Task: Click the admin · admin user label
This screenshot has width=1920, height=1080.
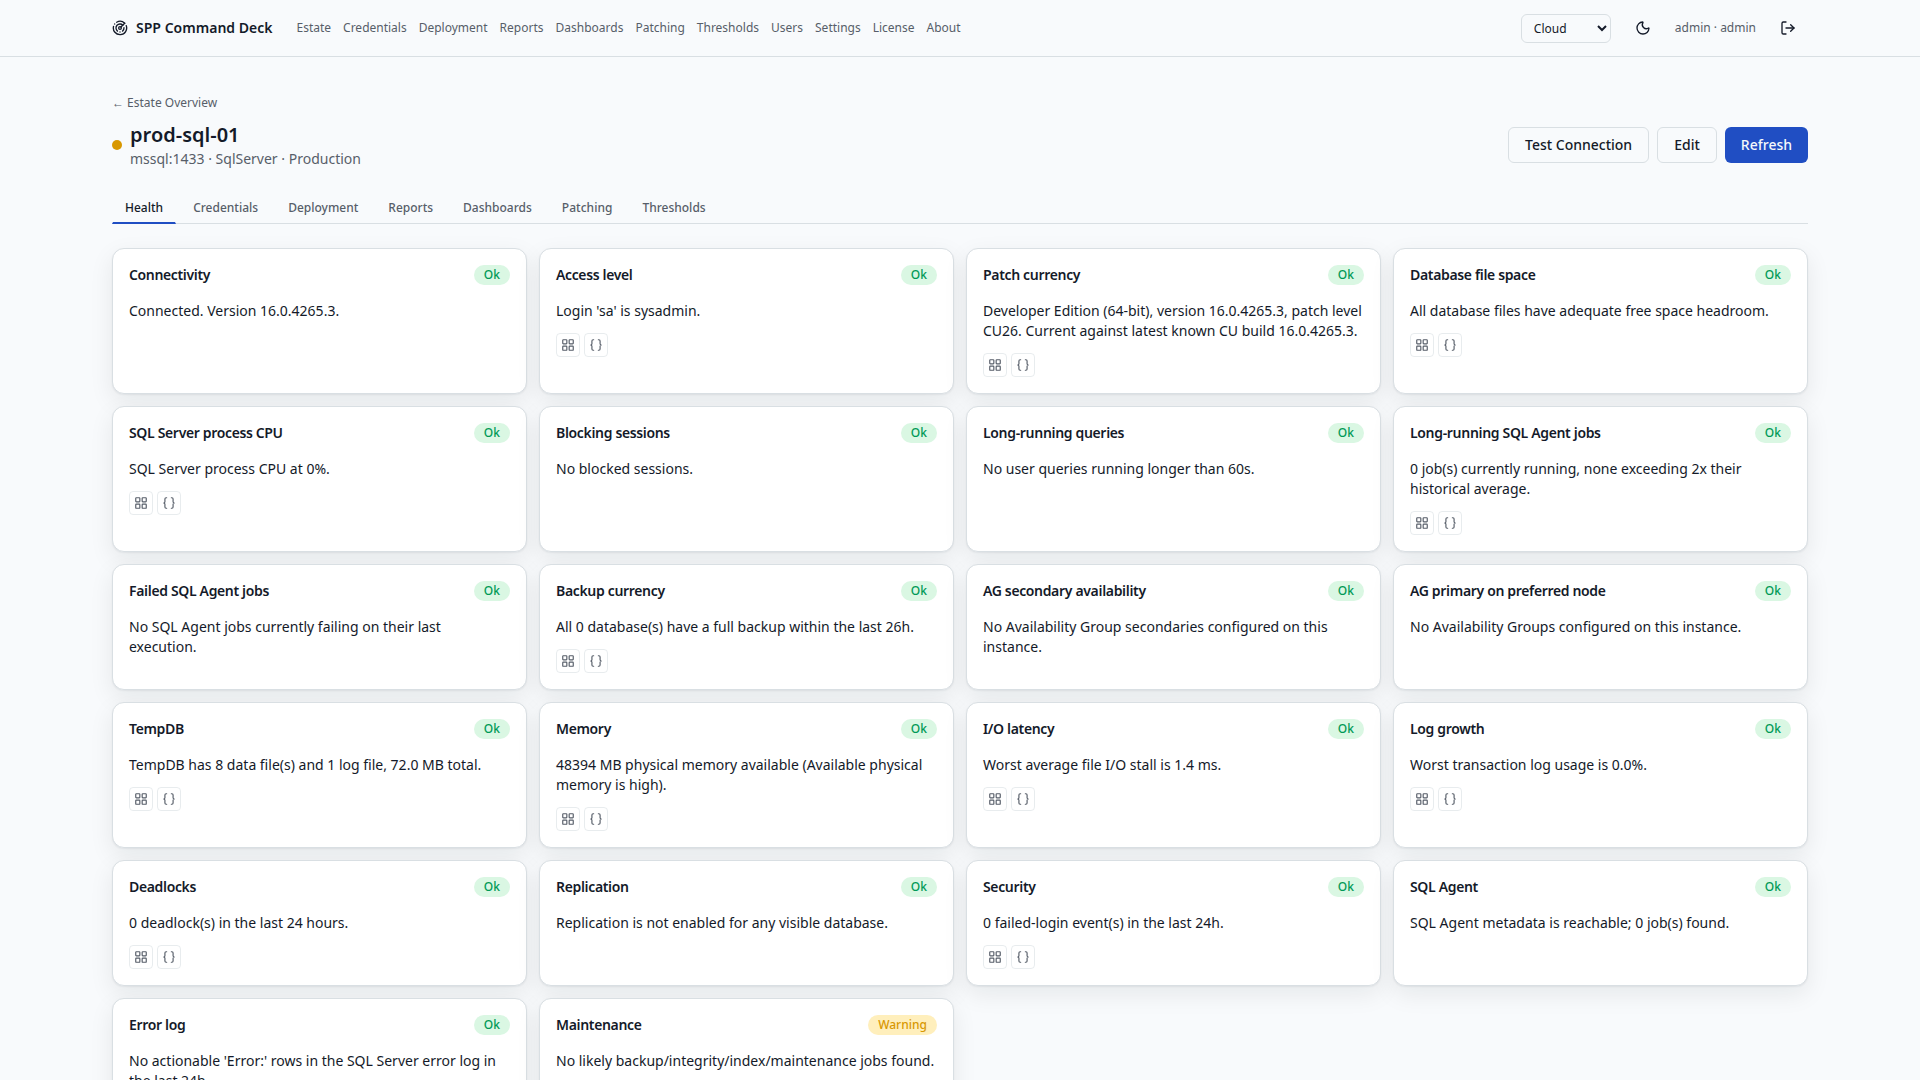Action: click(x=1715, y=28)
